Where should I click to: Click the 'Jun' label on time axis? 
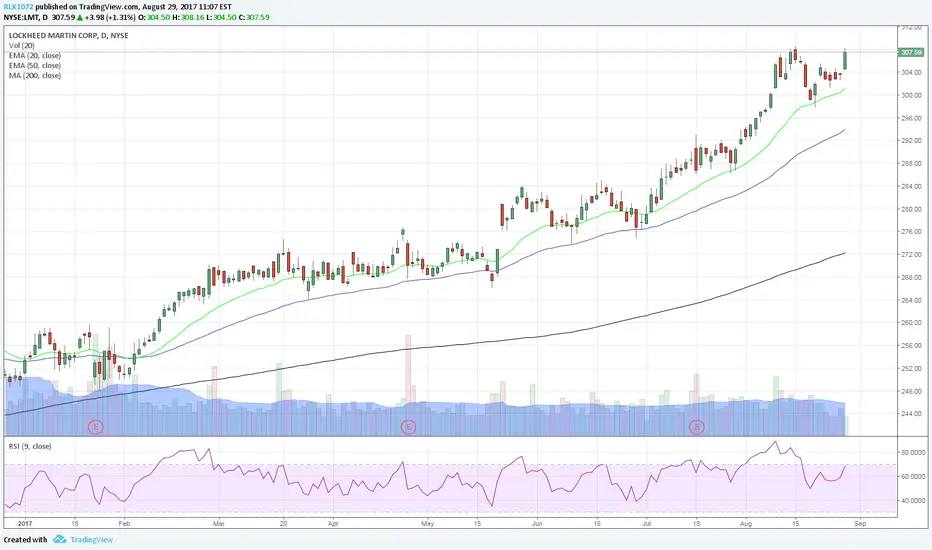537,524
